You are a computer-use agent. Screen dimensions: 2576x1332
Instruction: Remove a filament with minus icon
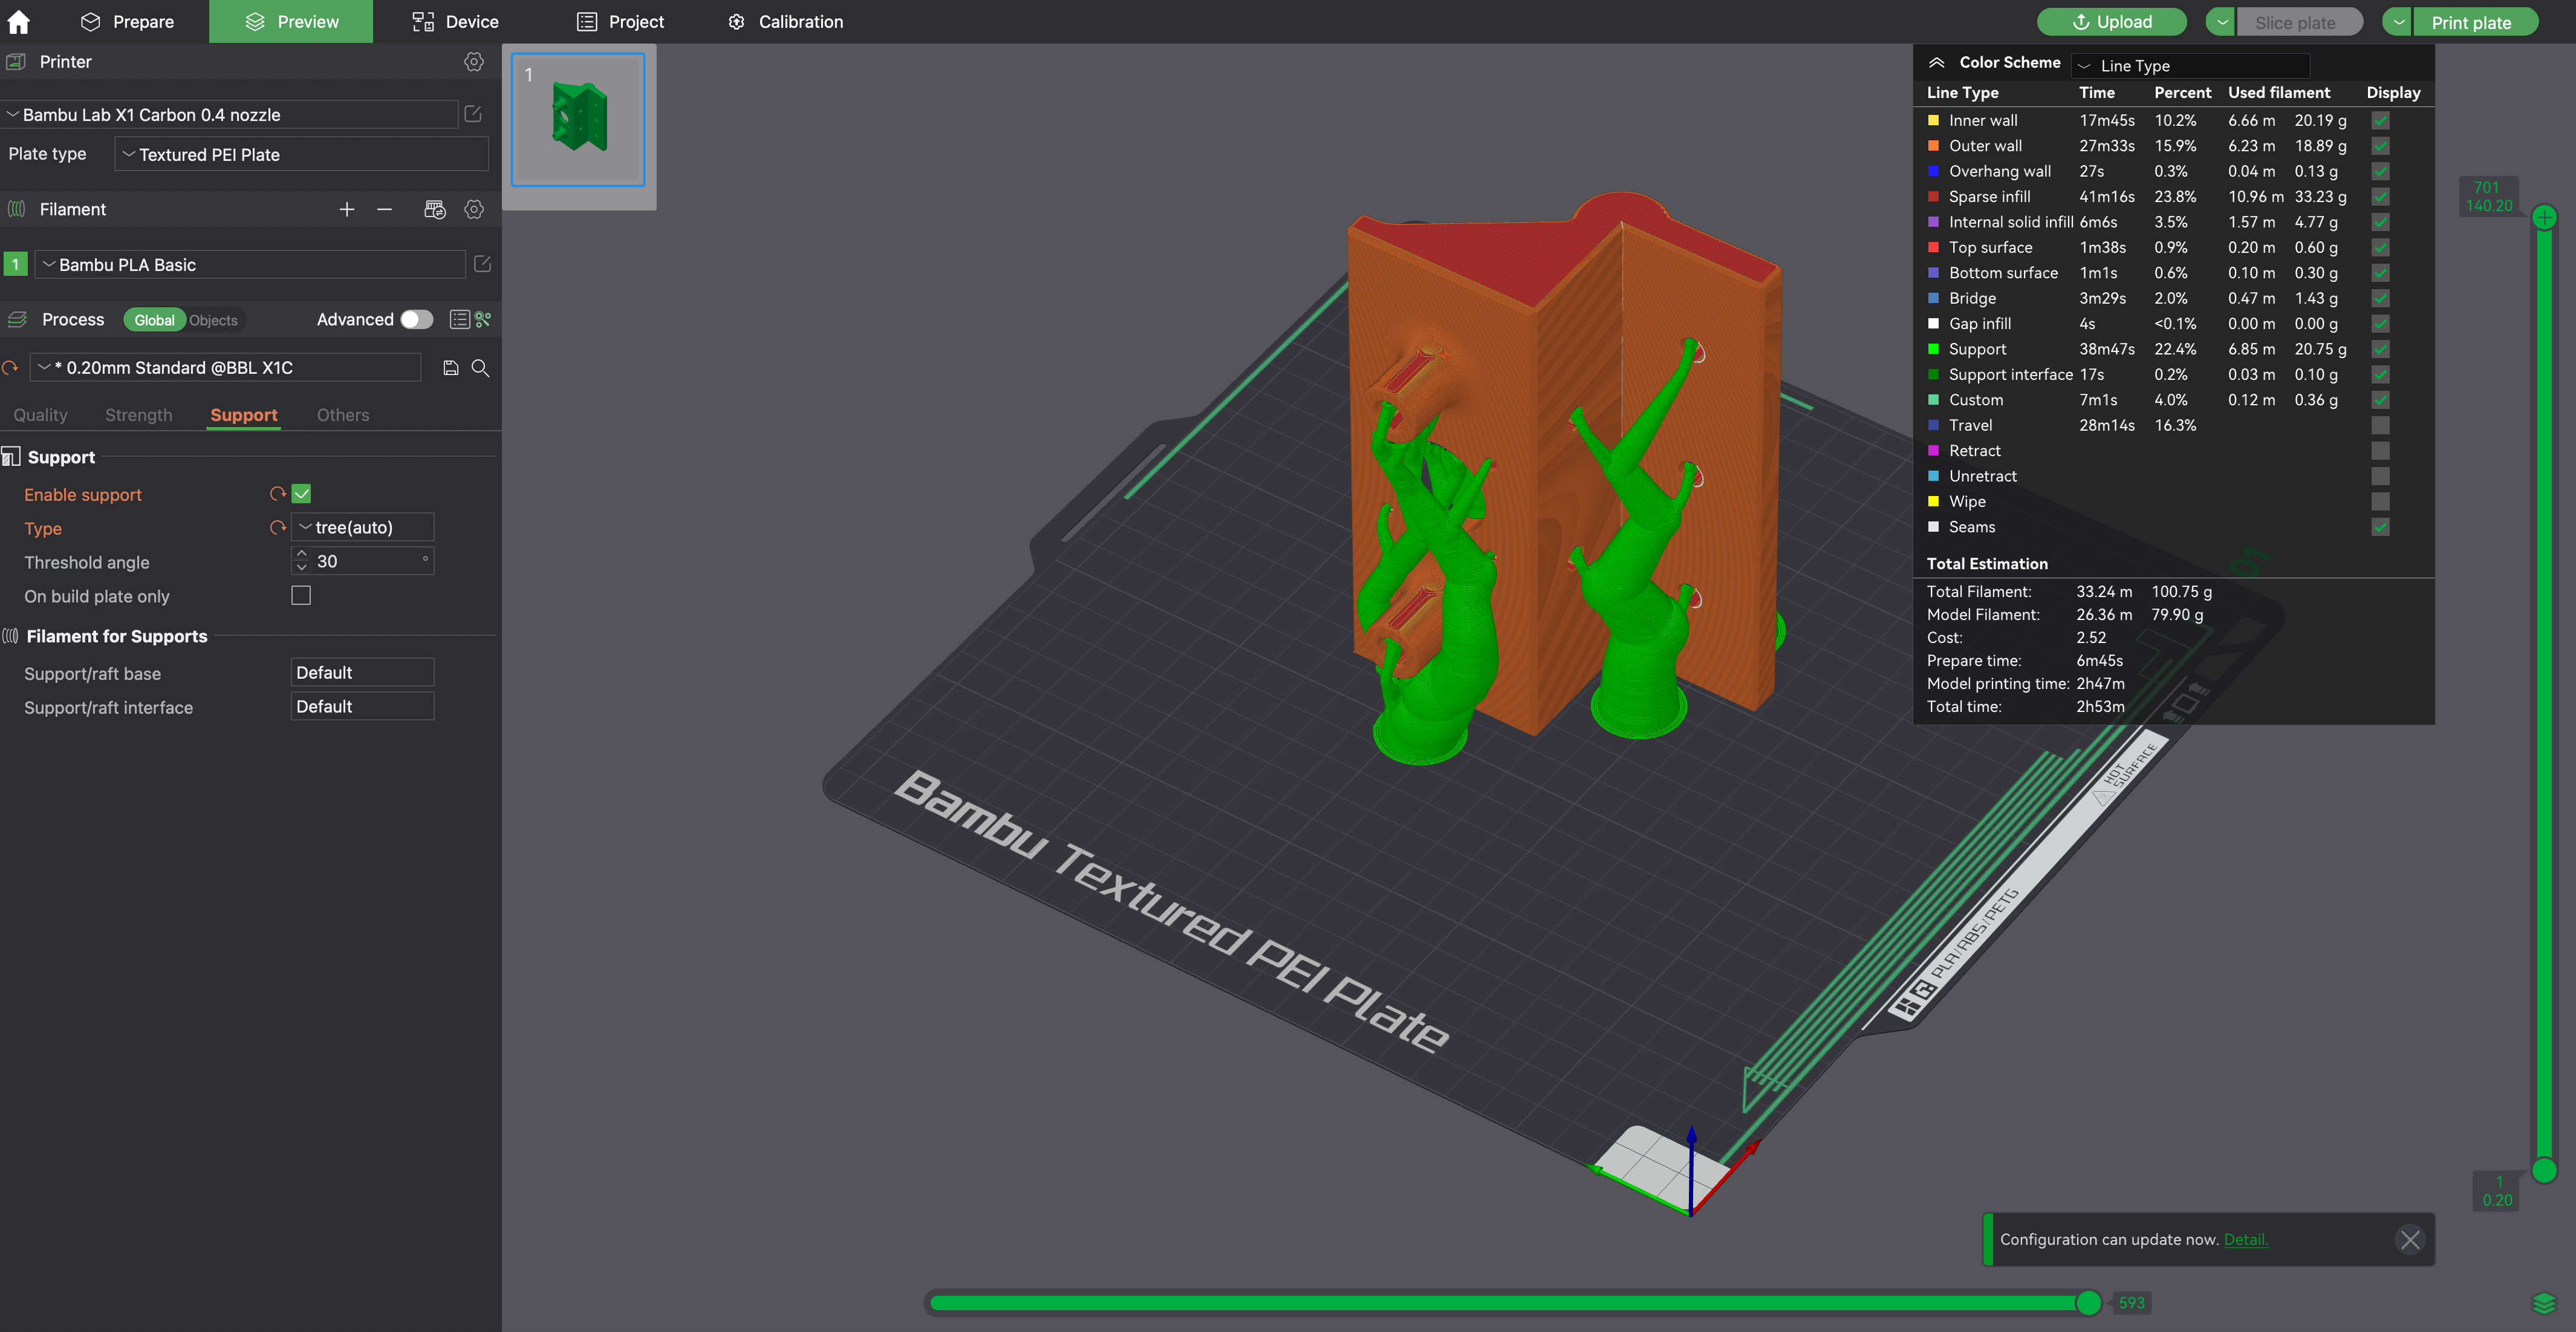point(384,209)
